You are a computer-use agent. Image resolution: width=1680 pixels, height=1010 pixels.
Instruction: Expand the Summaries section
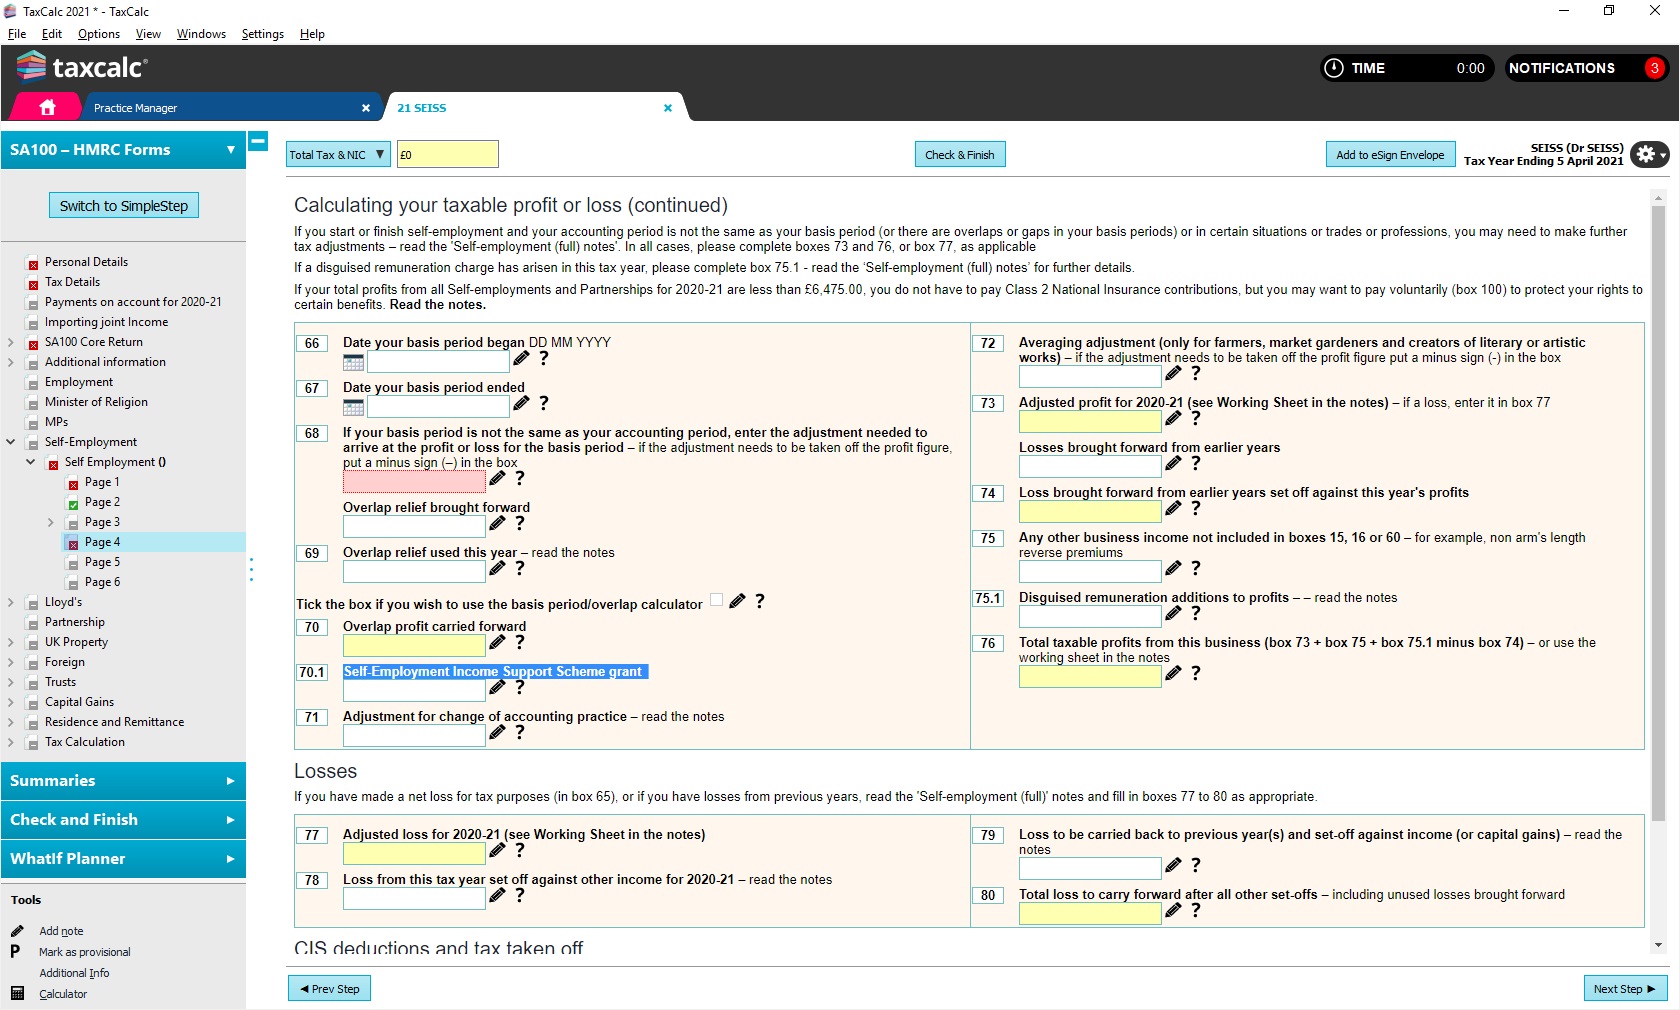coord(123,781)
